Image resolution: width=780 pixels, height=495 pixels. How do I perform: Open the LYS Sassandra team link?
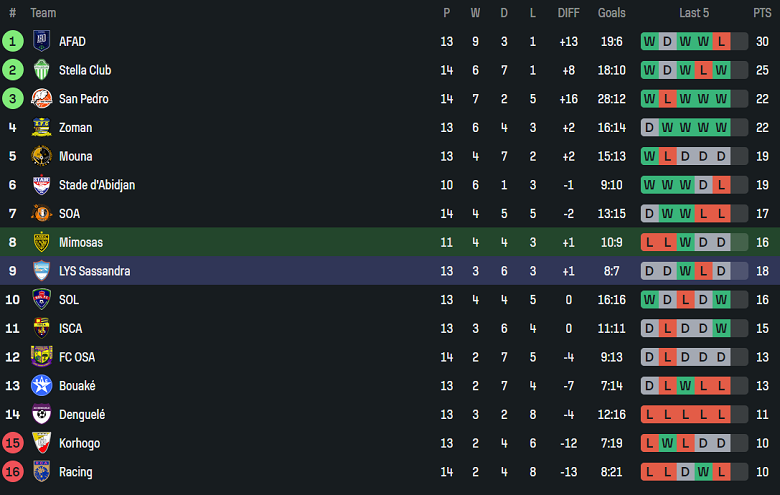(x=94, y=271)
